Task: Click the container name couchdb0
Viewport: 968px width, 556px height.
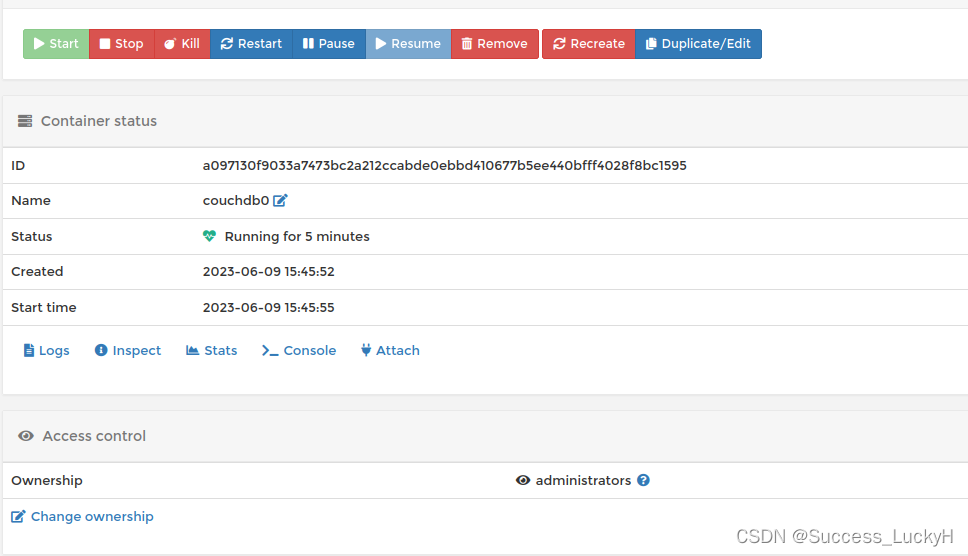Action: (236, 201)
